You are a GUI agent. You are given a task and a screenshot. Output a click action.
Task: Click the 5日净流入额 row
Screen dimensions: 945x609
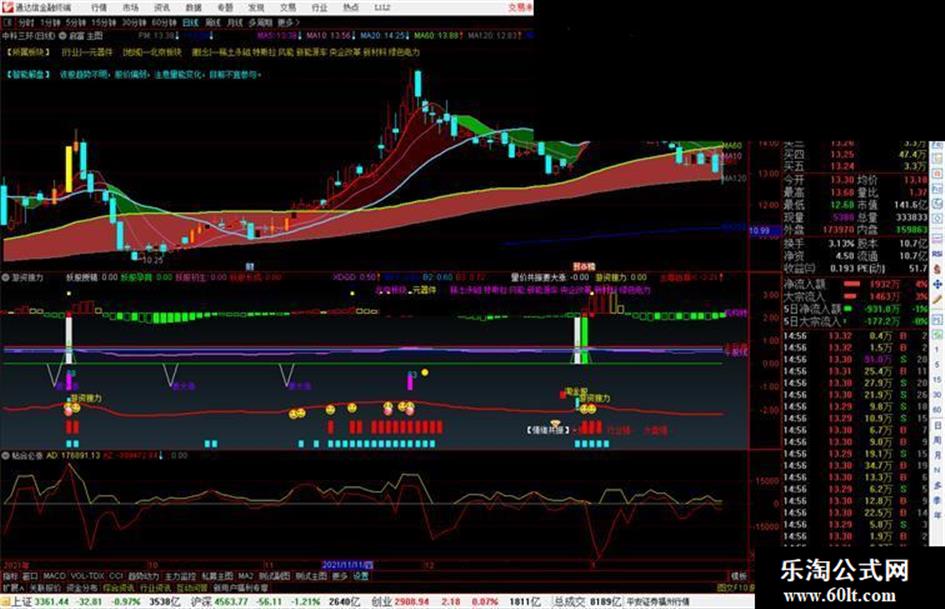point(855,309)
